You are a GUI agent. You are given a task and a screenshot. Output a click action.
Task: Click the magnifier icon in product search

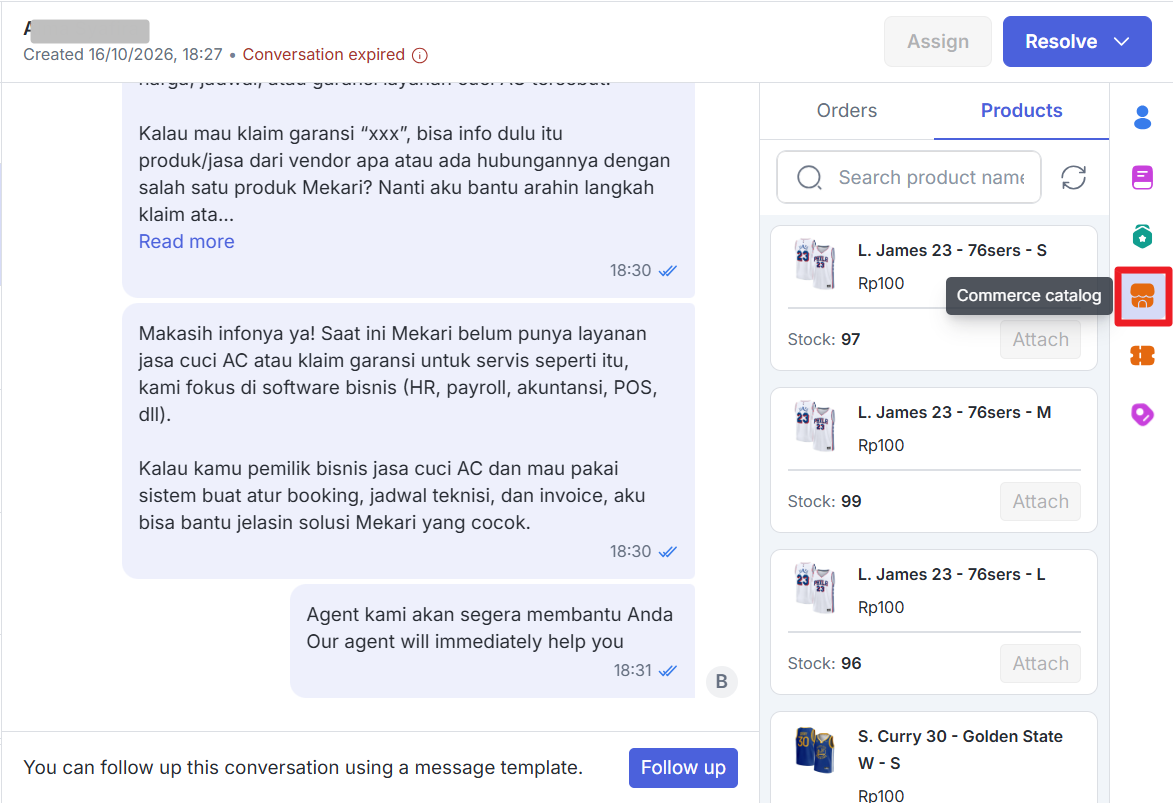coord(809,177)
